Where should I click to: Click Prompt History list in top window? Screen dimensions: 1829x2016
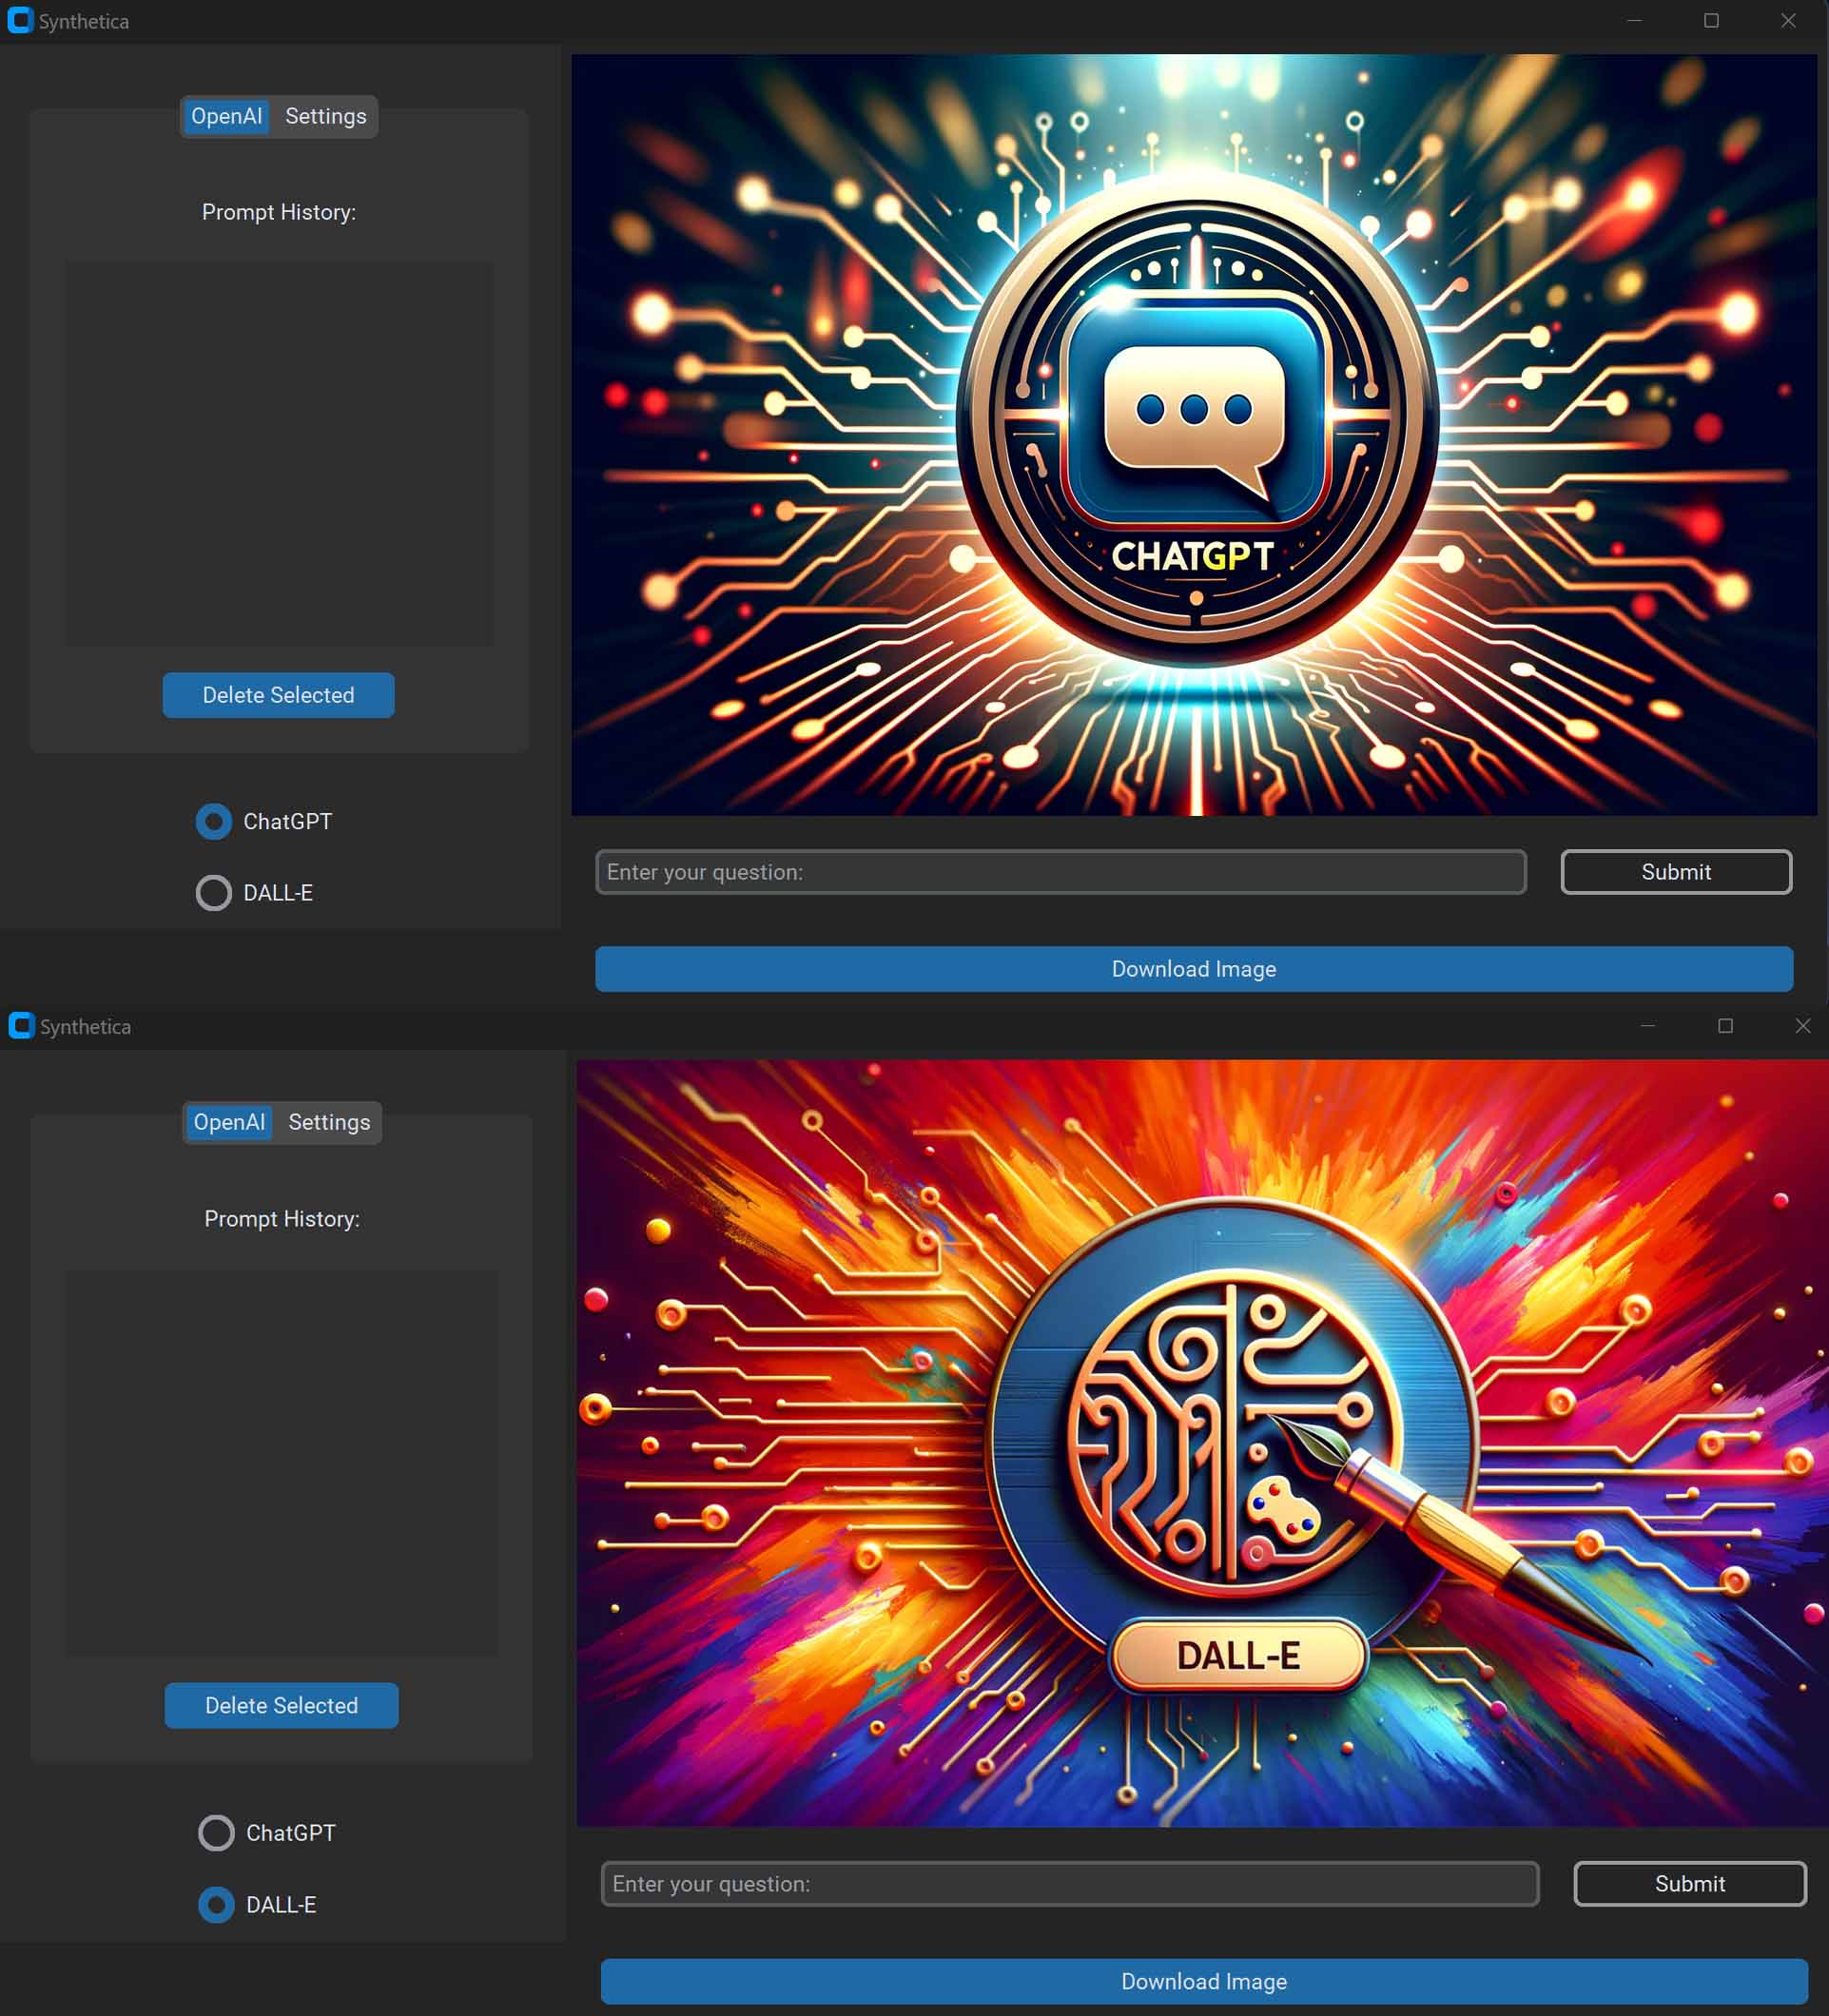click(279, 454)
